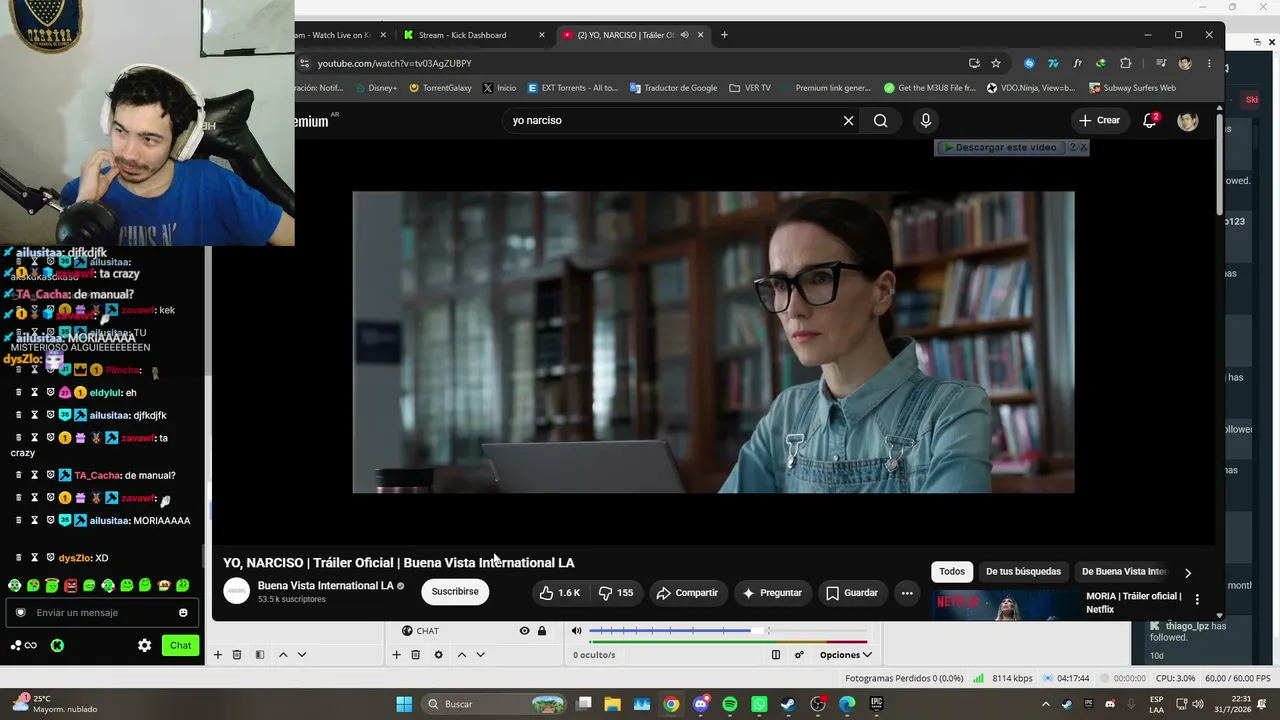The width and height of the screenshot is (1280, 720).
Task: Subscribe with the Suscribirse button
Action: pyautogui.click(x=455, y=591)
